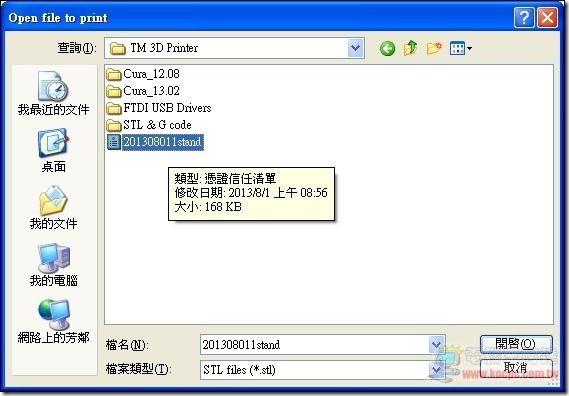Click the 取消 Cancel button
This screenshot has height=396, width=569.
click(516, 368)
